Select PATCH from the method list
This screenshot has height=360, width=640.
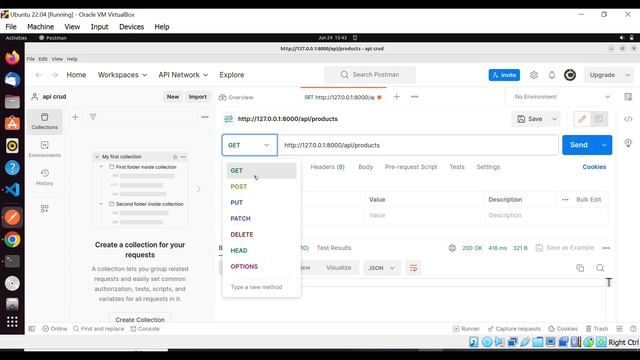[x=261, y=218]
